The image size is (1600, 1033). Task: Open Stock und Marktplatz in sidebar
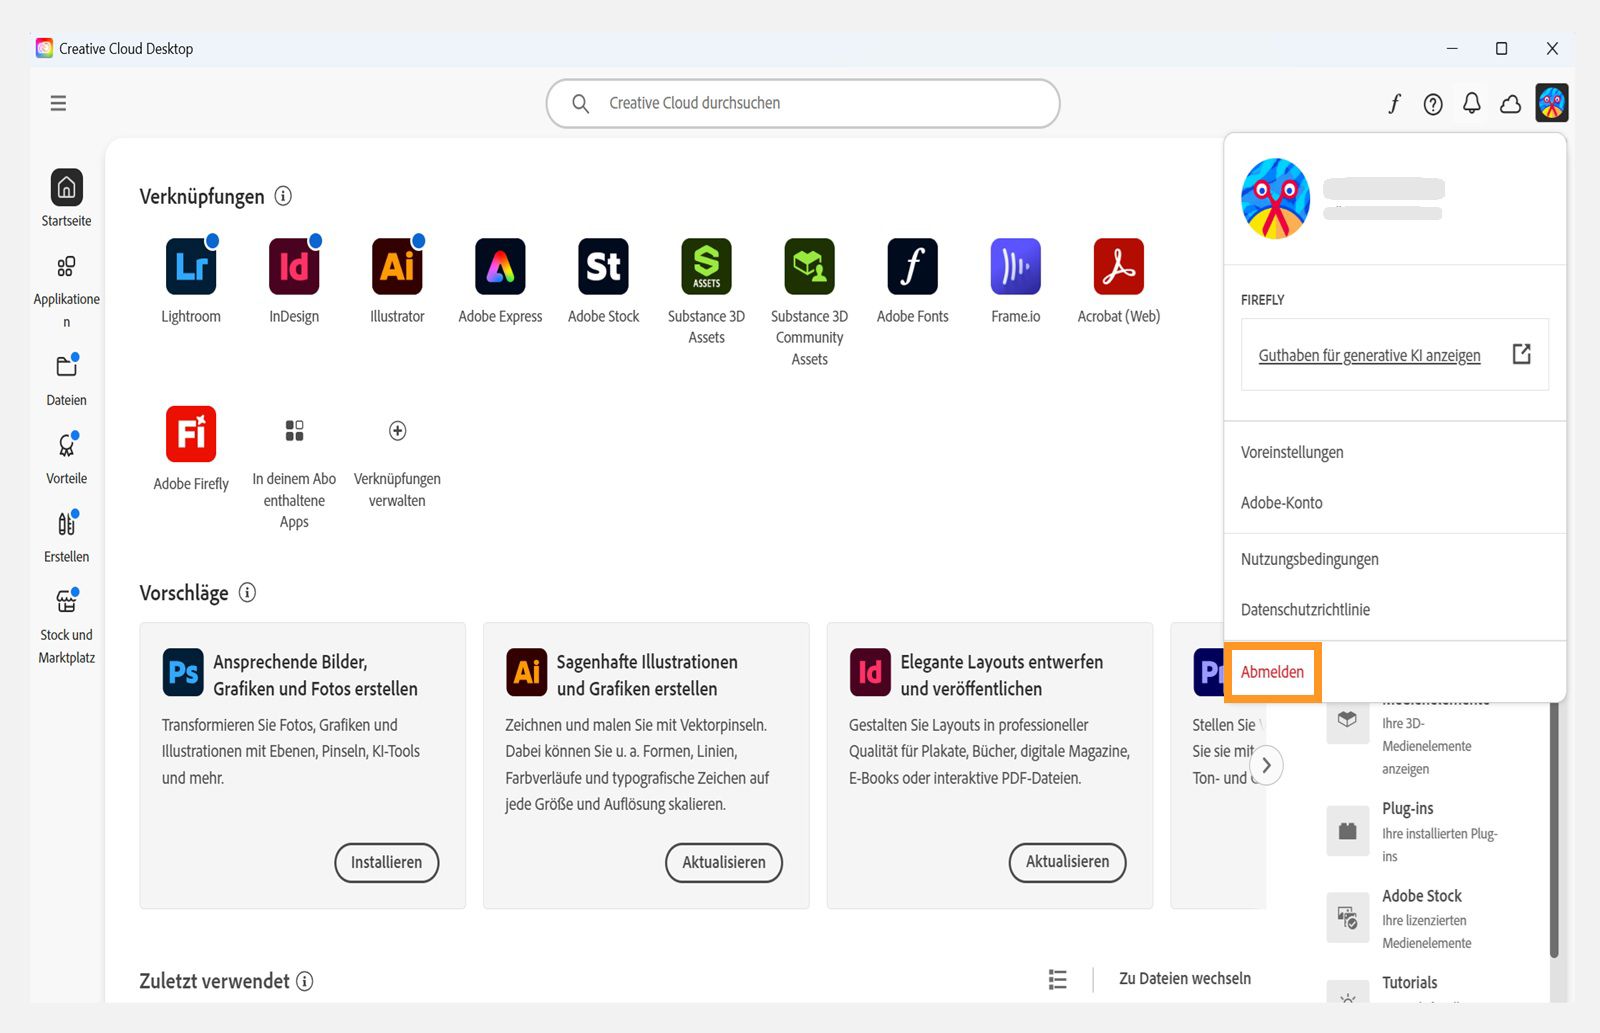click(x=66, y=626)
